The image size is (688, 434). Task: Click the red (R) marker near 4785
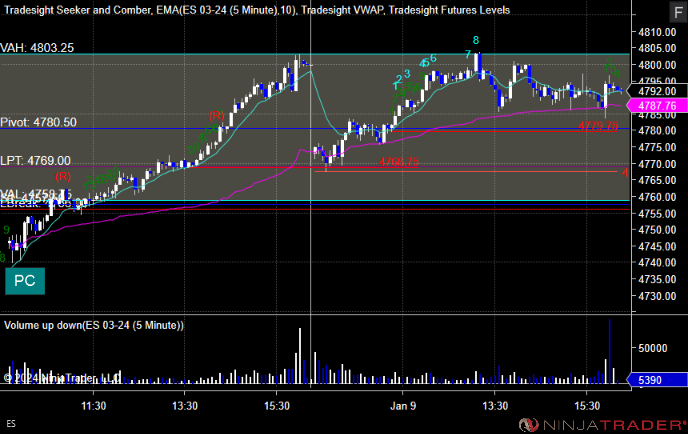(216, 116)
